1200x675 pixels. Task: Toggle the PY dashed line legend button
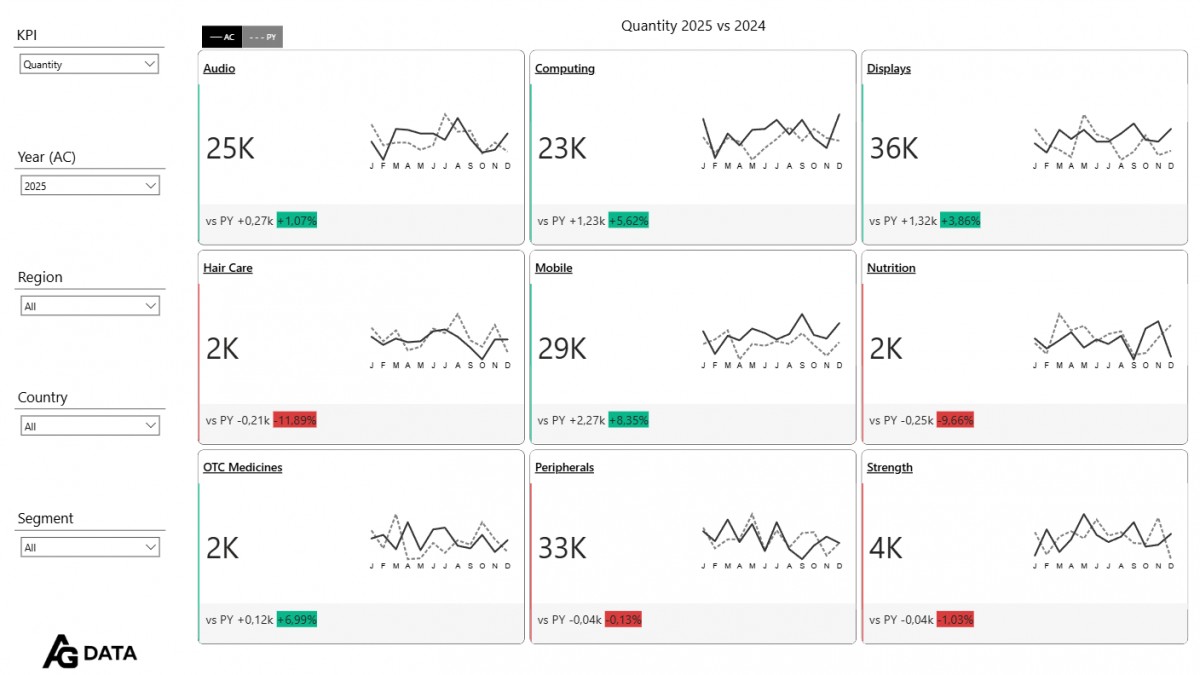pos(263,37)
